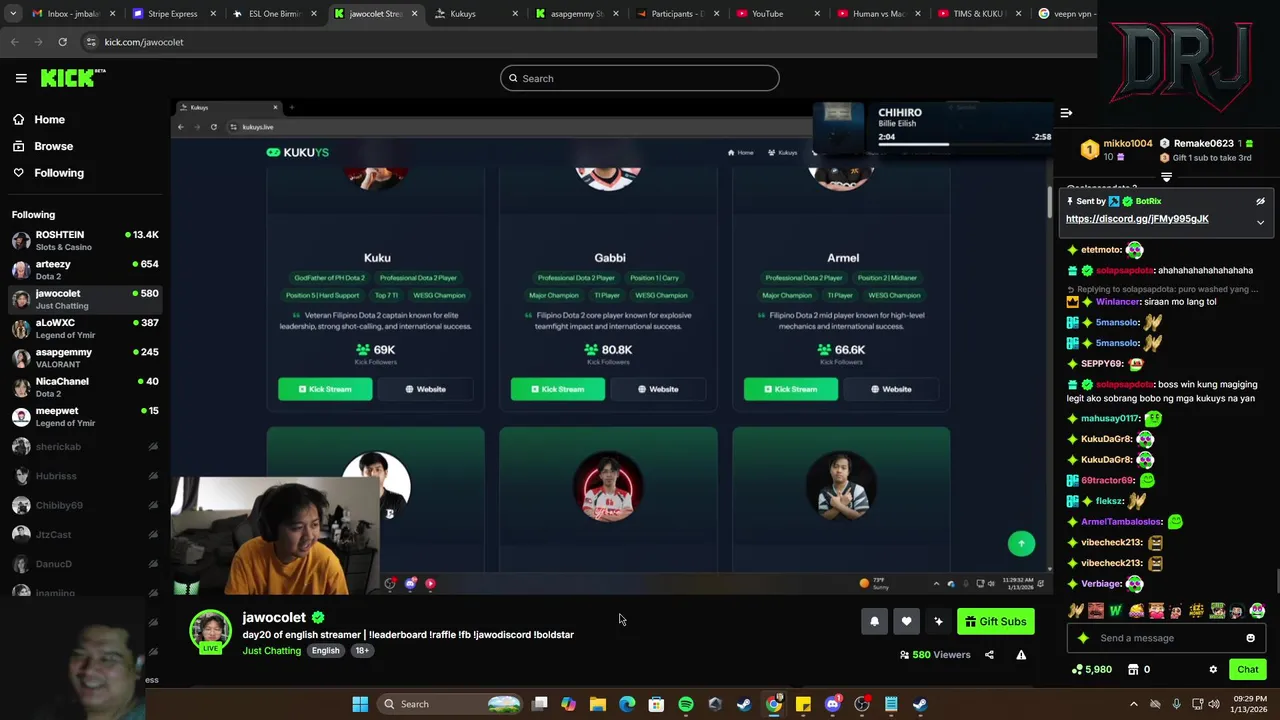Click the Just Chatting category link
This screenshot has height=720, width=1280.
(271, 651)
